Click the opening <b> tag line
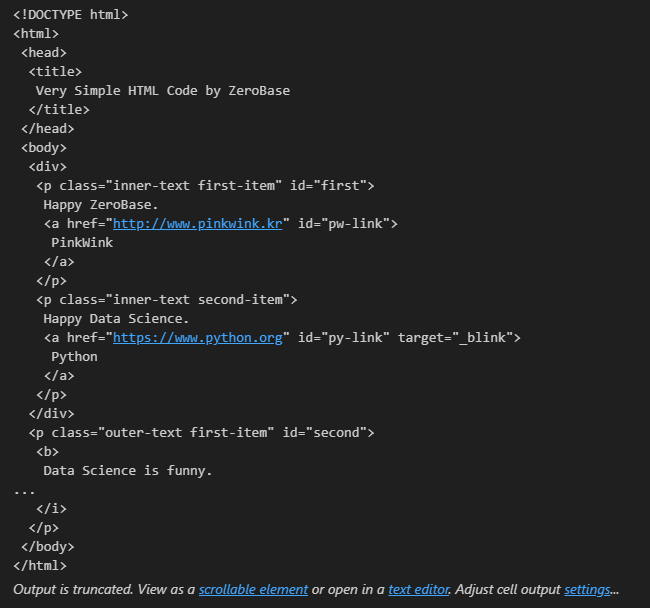The width and height of the screenshot is (650, 608). coord(48,452)
